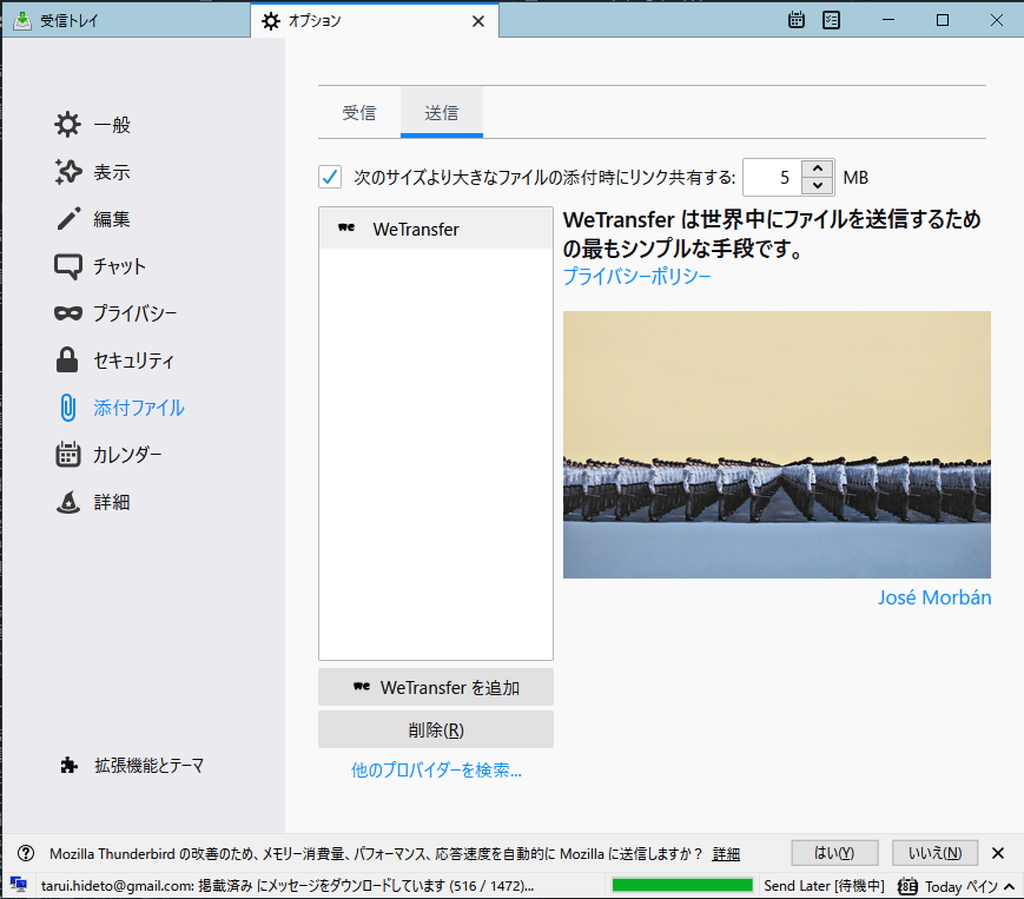The width and height of the screenshot is (1024, 899).
Task: Select WeTransfer in the provider list
Action: [416, 229]
